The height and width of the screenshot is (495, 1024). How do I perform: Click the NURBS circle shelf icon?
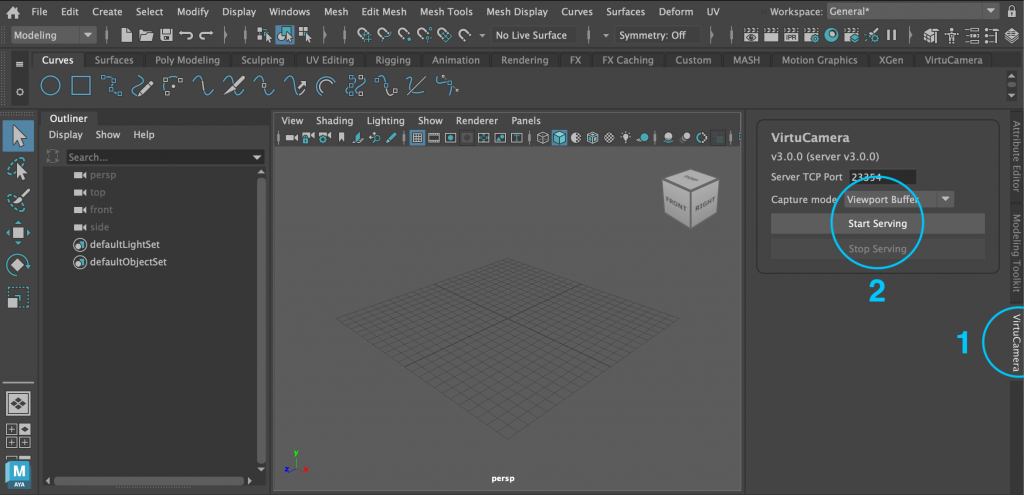[50, 86]
